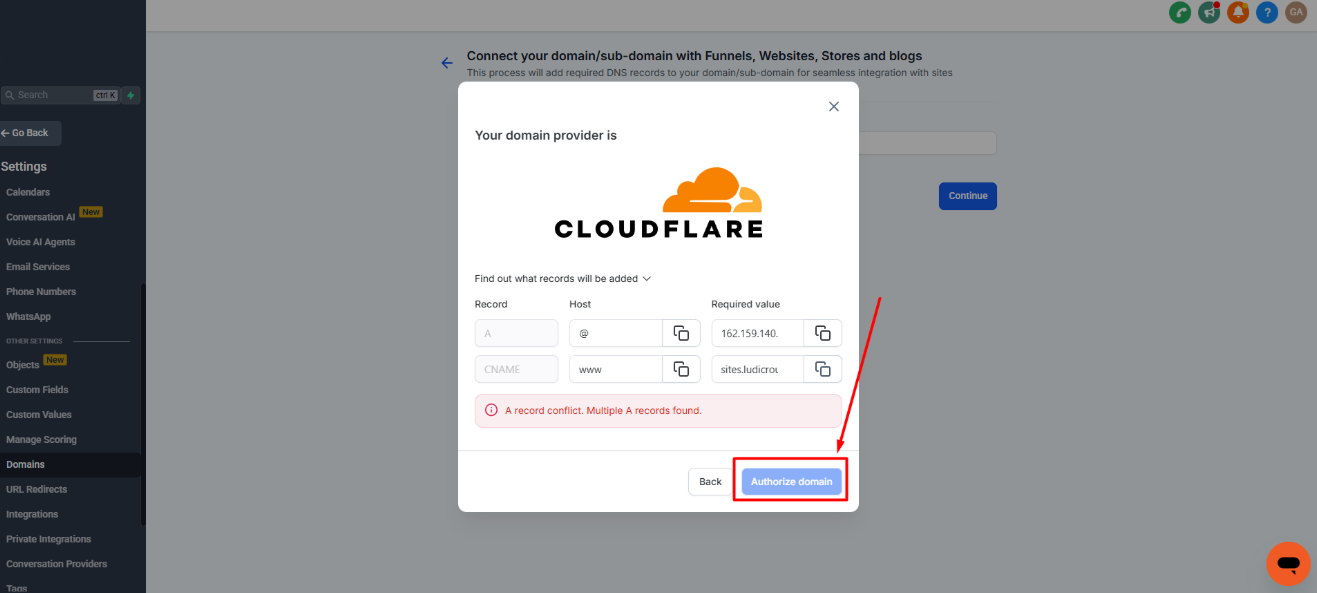Click the www host input field
The height and width of the screenshot is (593, 1317).
[615, 369]
